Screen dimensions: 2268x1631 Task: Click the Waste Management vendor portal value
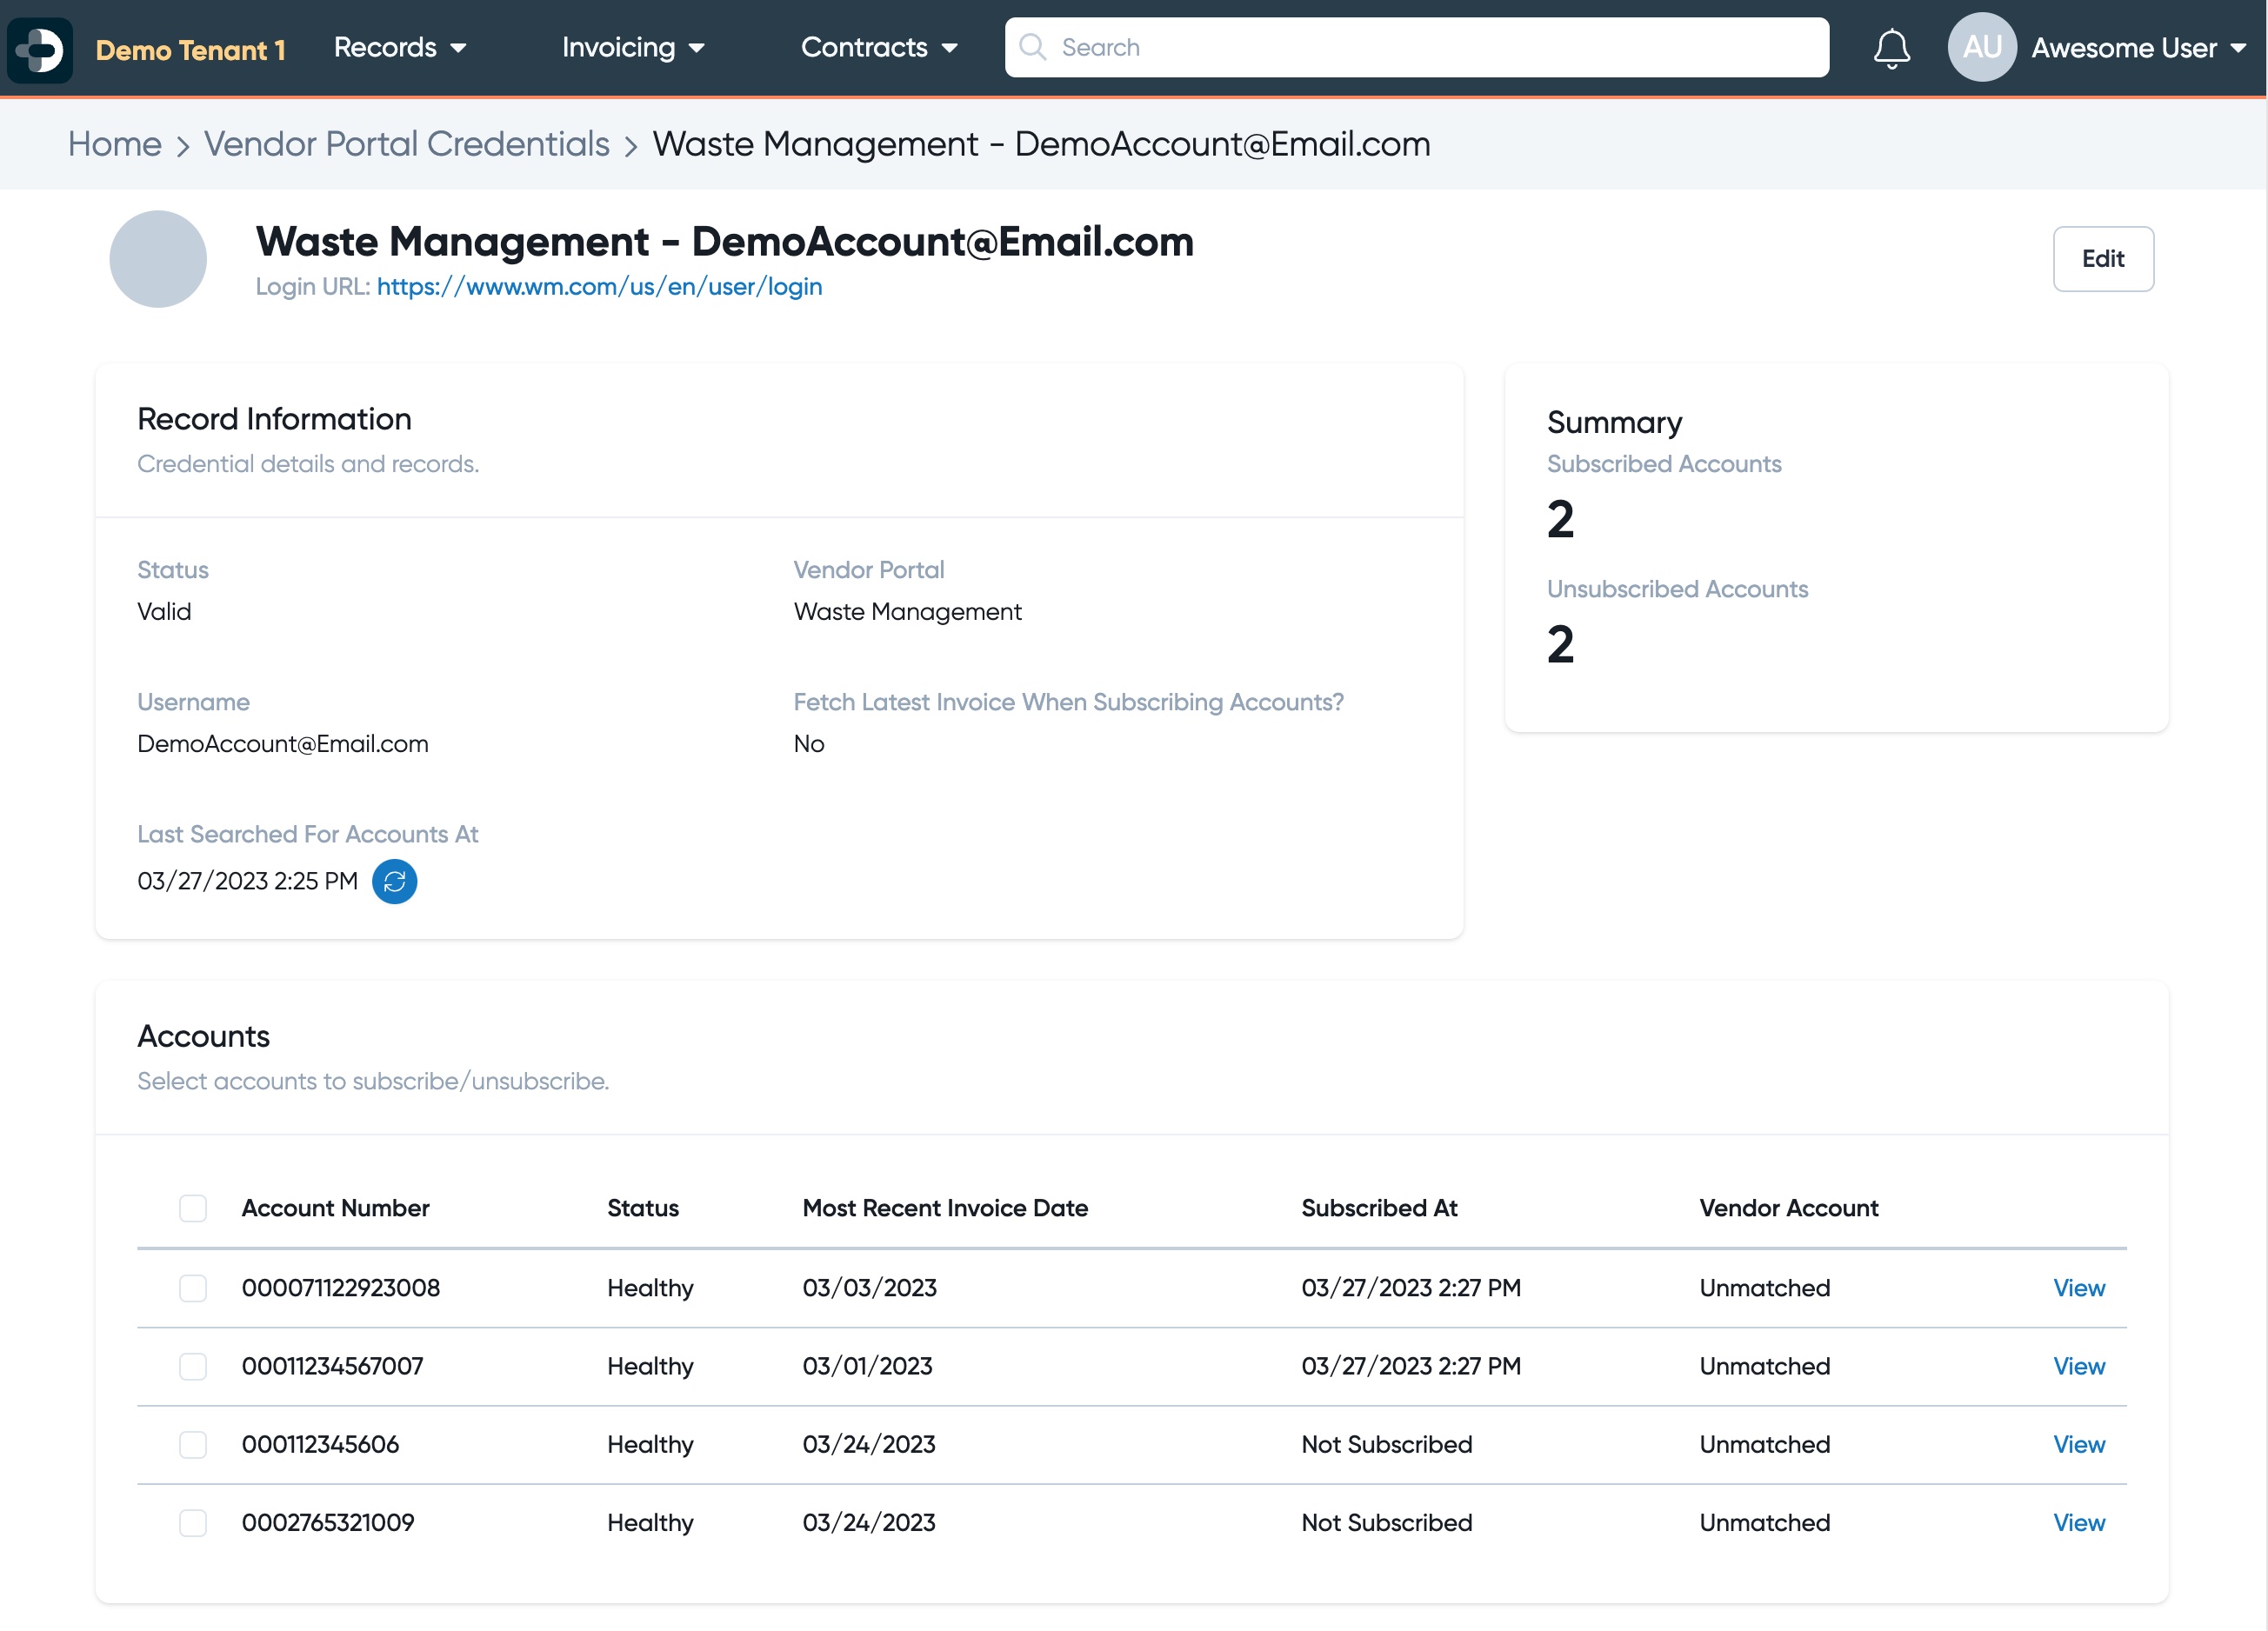pyautogui.click(x=907, y=612)
